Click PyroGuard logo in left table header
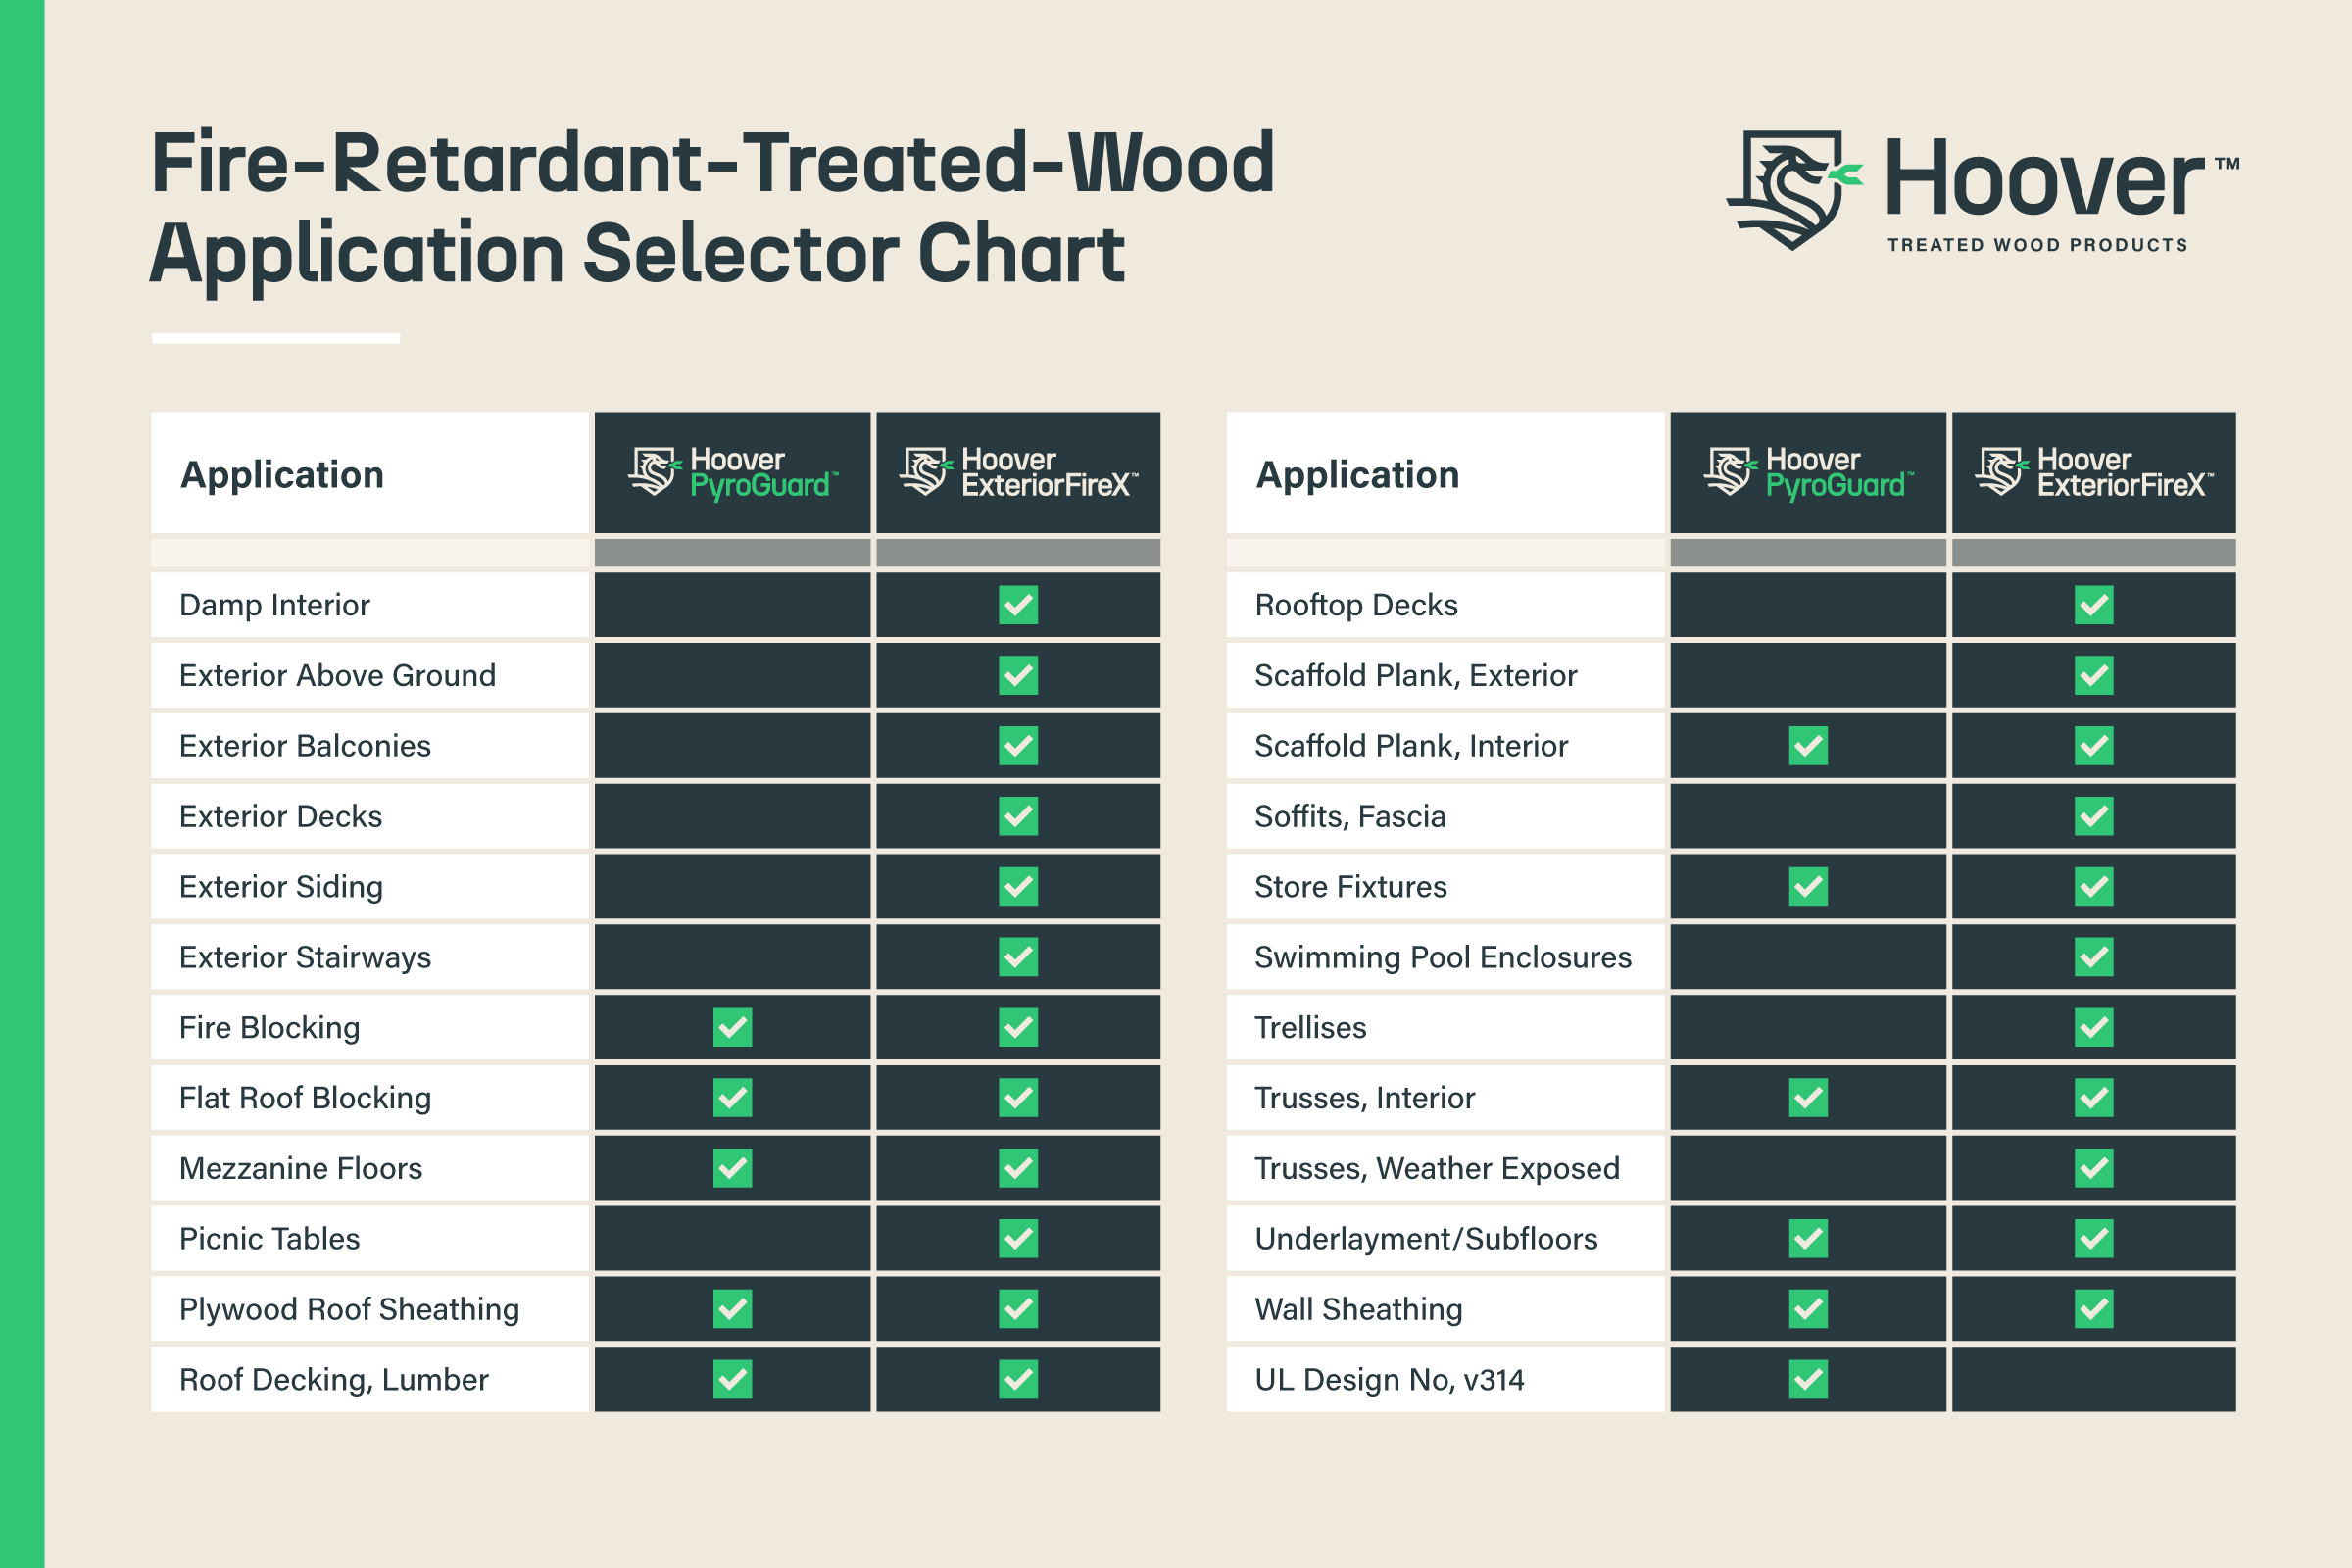 click(x=733, y=473)
